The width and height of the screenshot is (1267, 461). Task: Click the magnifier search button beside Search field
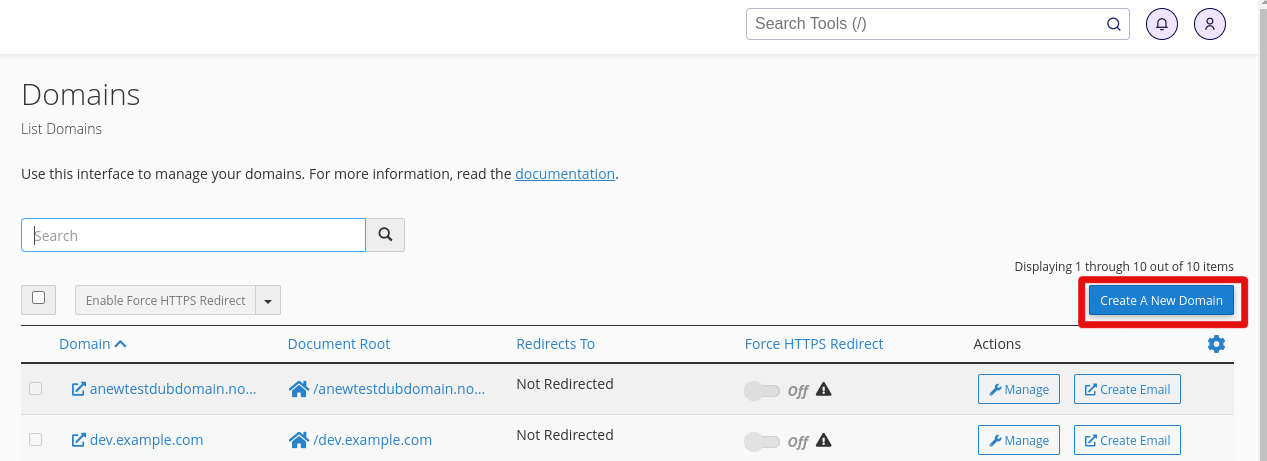pyautogui.click(x=385, y=235)
